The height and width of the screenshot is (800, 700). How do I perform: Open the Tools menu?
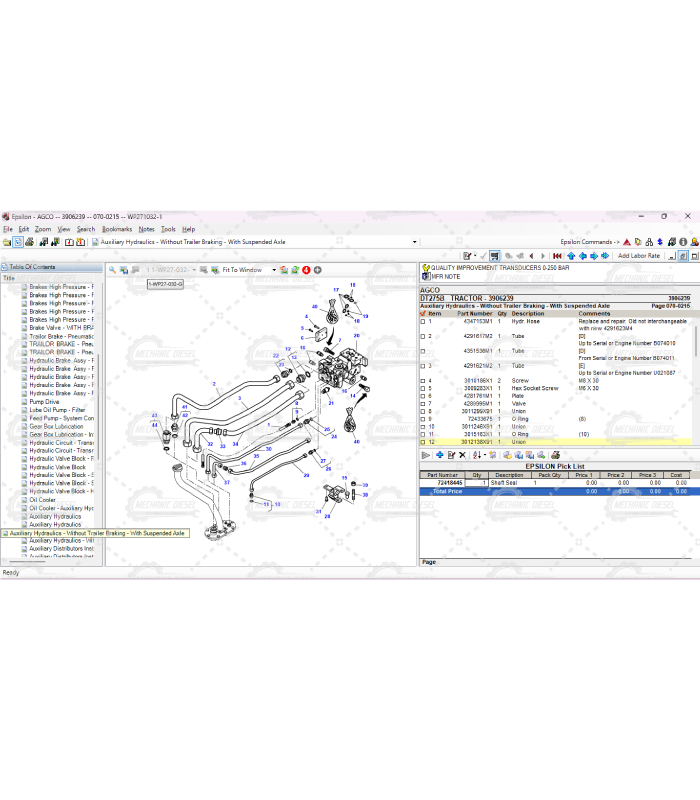(x=168, y=229)
